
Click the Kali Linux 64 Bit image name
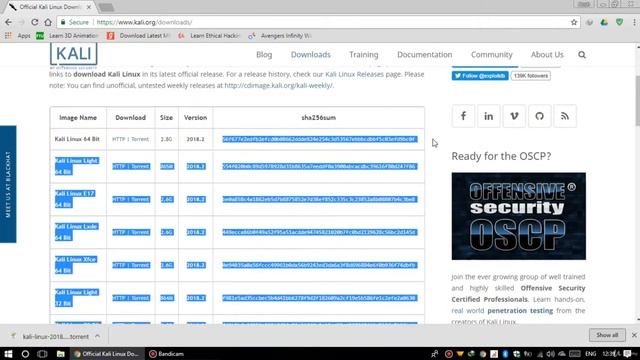77,139
